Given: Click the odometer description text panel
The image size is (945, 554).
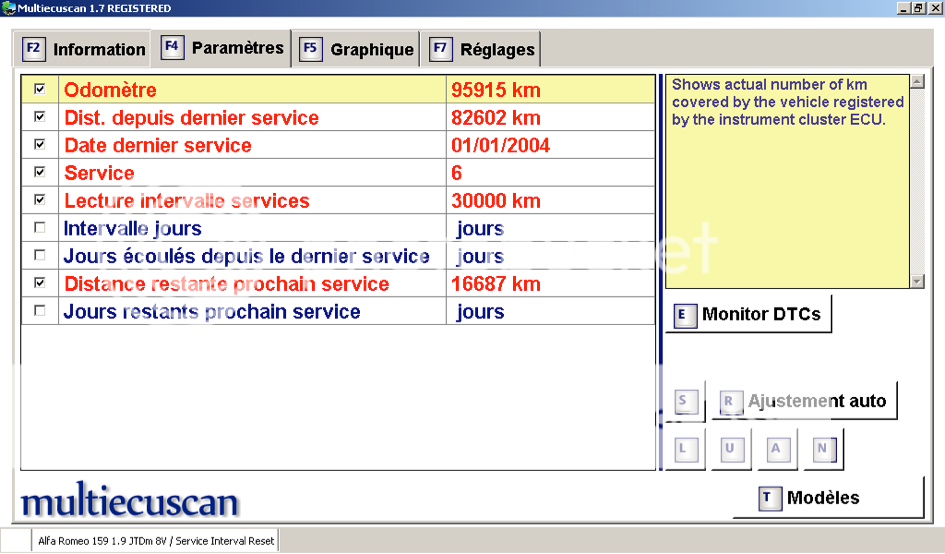Looking at the screenshot, I should click(787, 181).
